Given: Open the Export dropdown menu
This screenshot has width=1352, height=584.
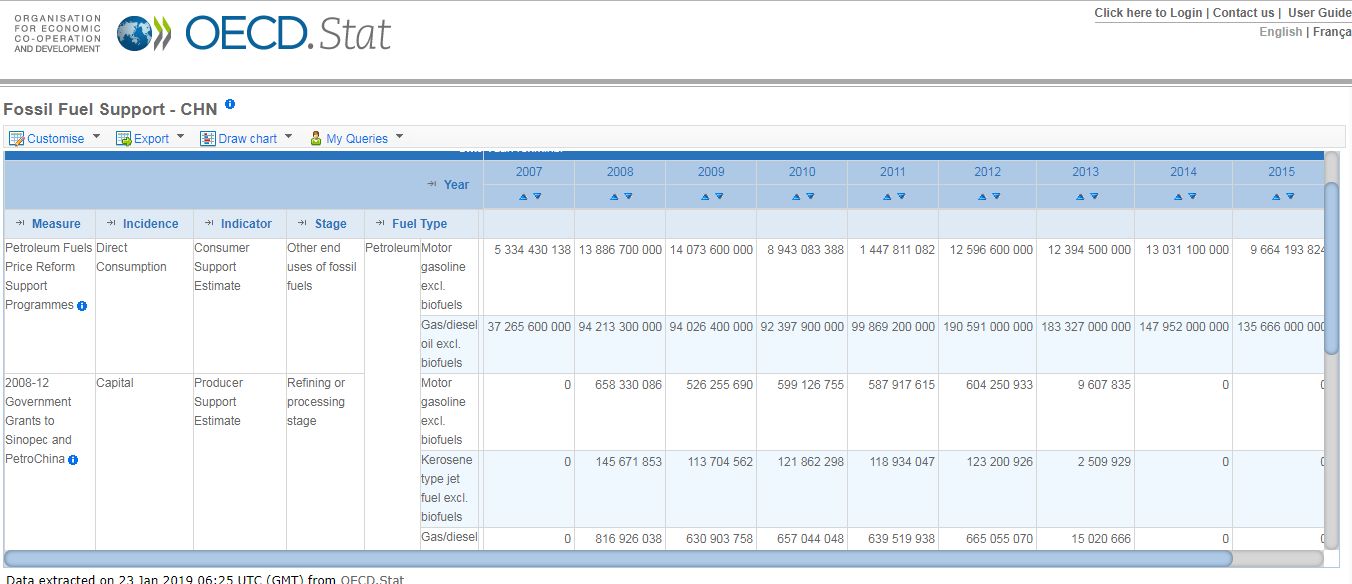Looking at the screenshot, I should point(150,139).
